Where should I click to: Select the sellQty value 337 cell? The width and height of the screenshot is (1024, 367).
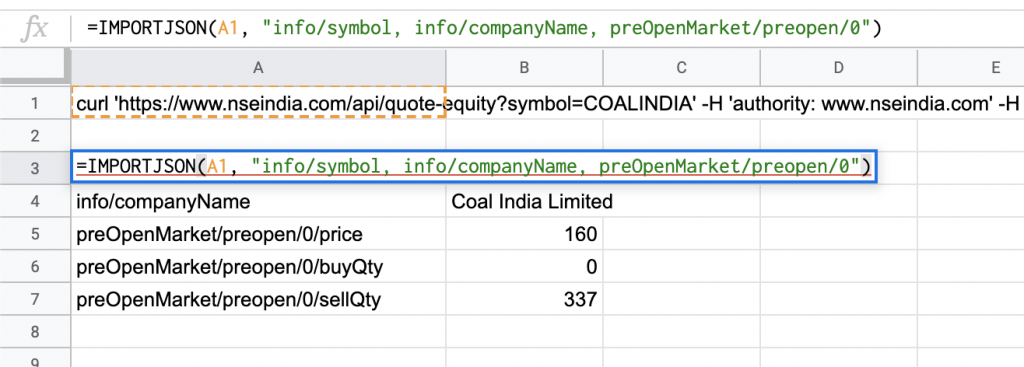524,300
